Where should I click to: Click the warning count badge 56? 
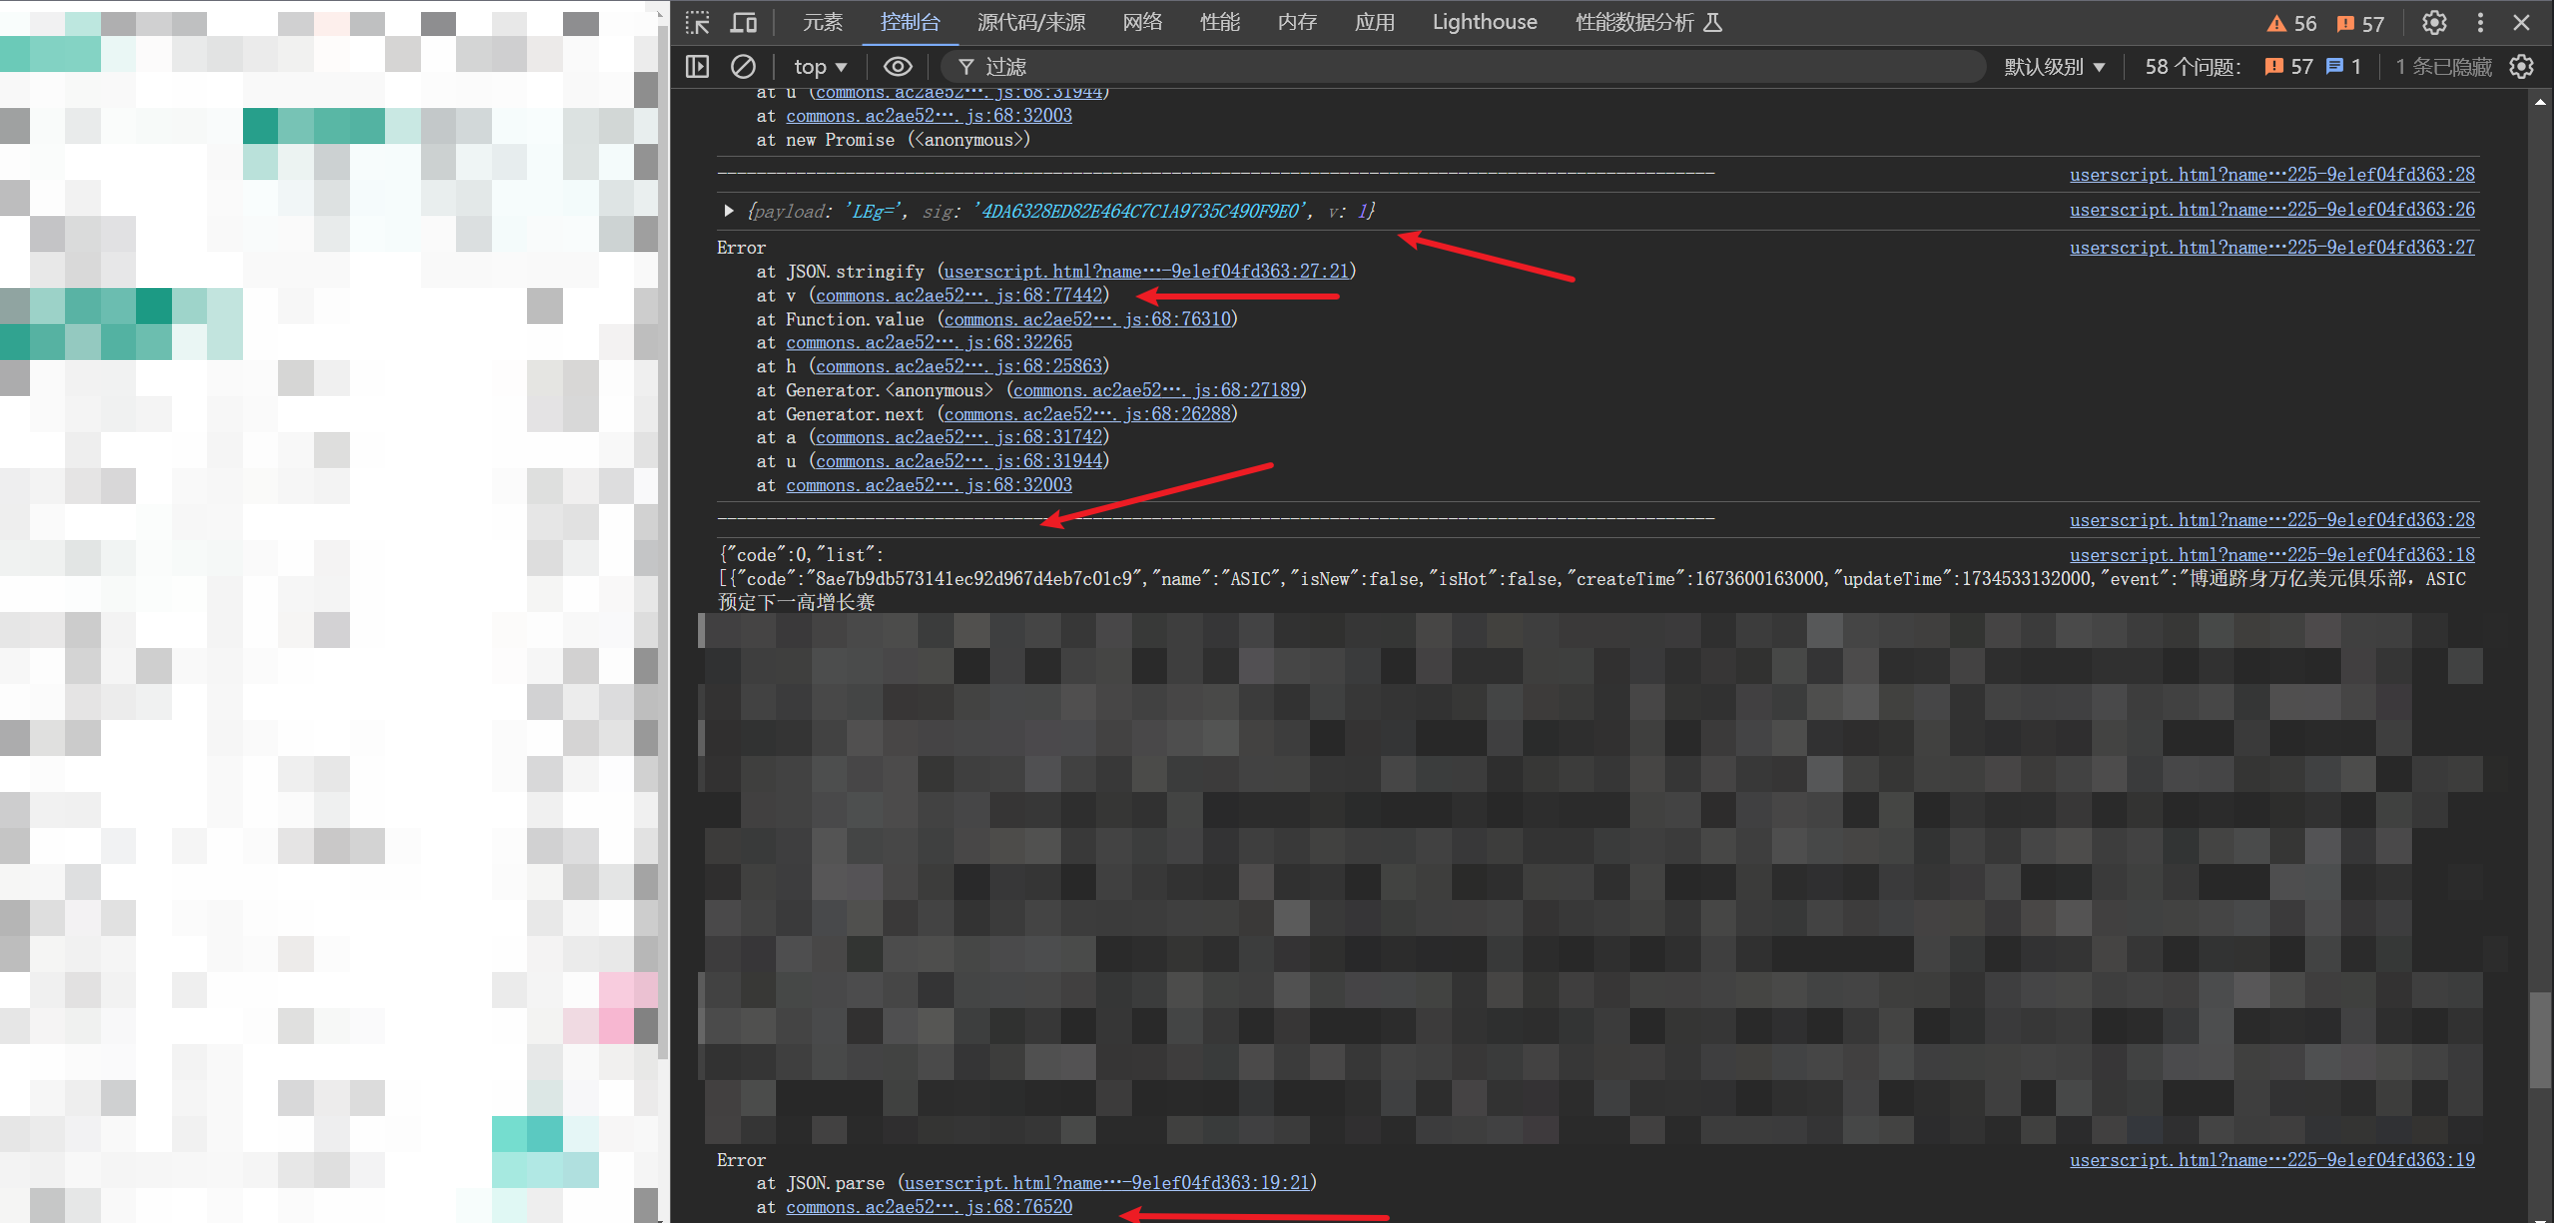2292,23
